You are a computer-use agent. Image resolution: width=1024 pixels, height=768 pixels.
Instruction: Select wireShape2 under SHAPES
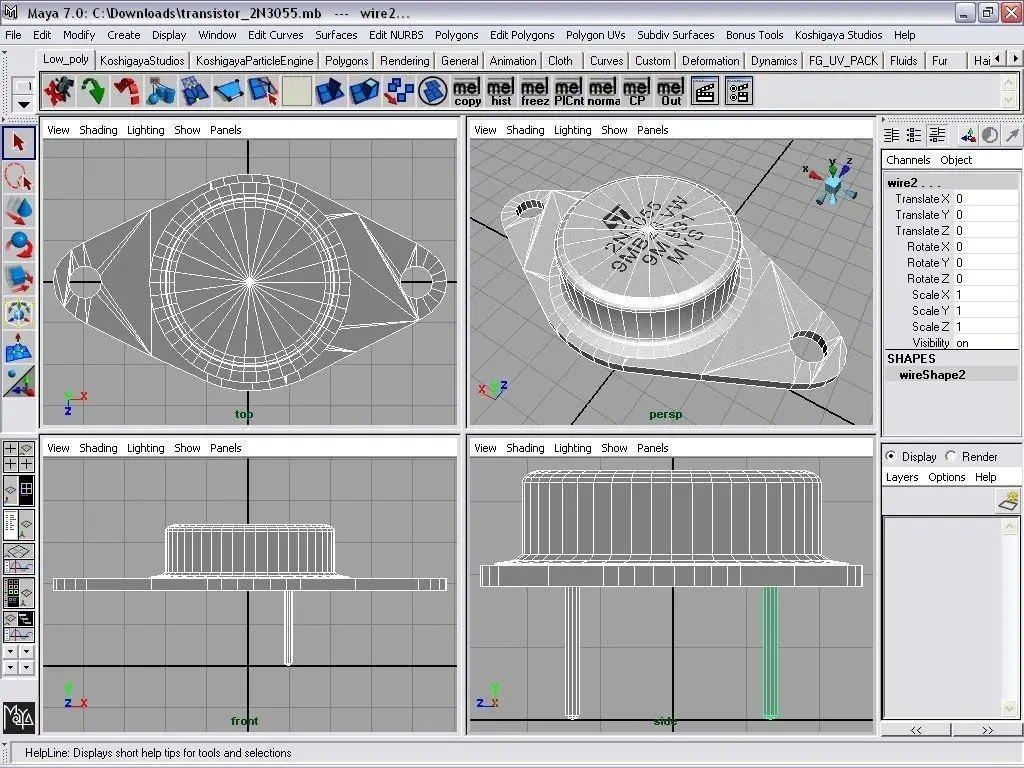[932, 375]
